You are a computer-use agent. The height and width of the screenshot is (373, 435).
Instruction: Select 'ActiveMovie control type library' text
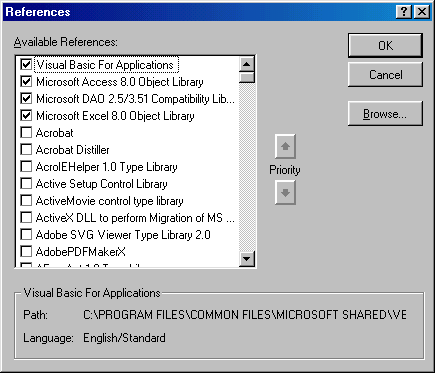pos(110,201)
